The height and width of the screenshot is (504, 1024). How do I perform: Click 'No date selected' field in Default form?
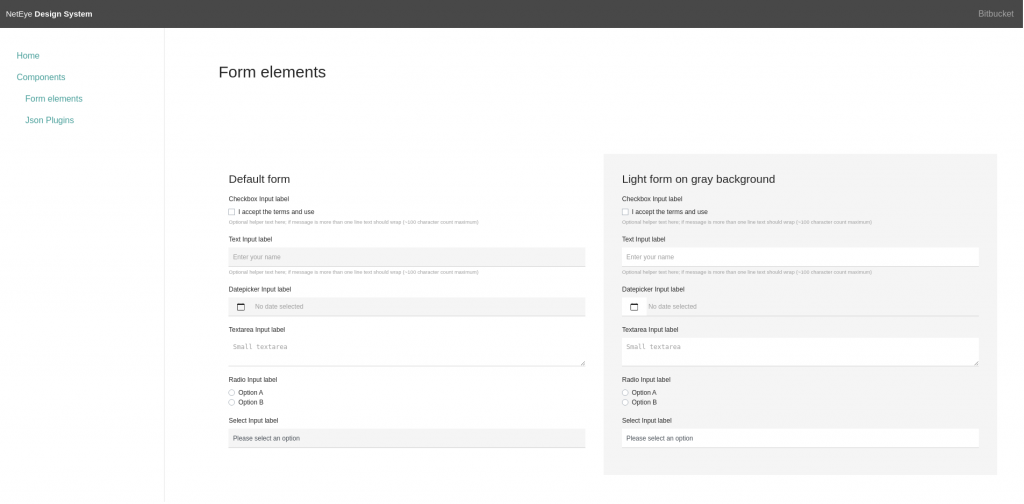point(415,307)
